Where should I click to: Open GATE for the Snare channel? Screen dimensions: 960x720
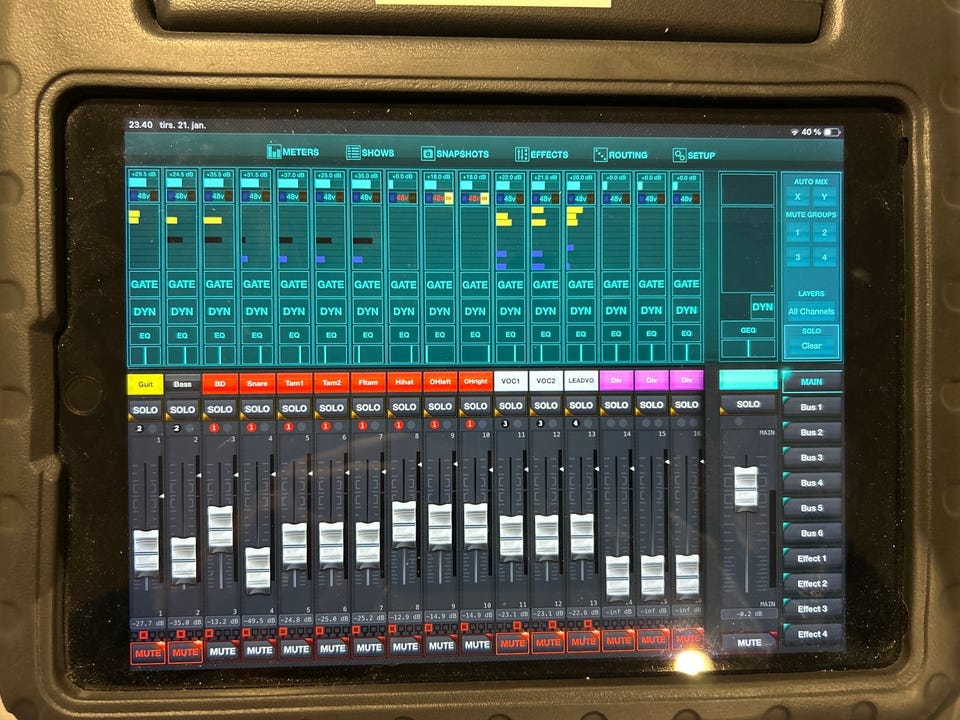(x=257, y=284)
